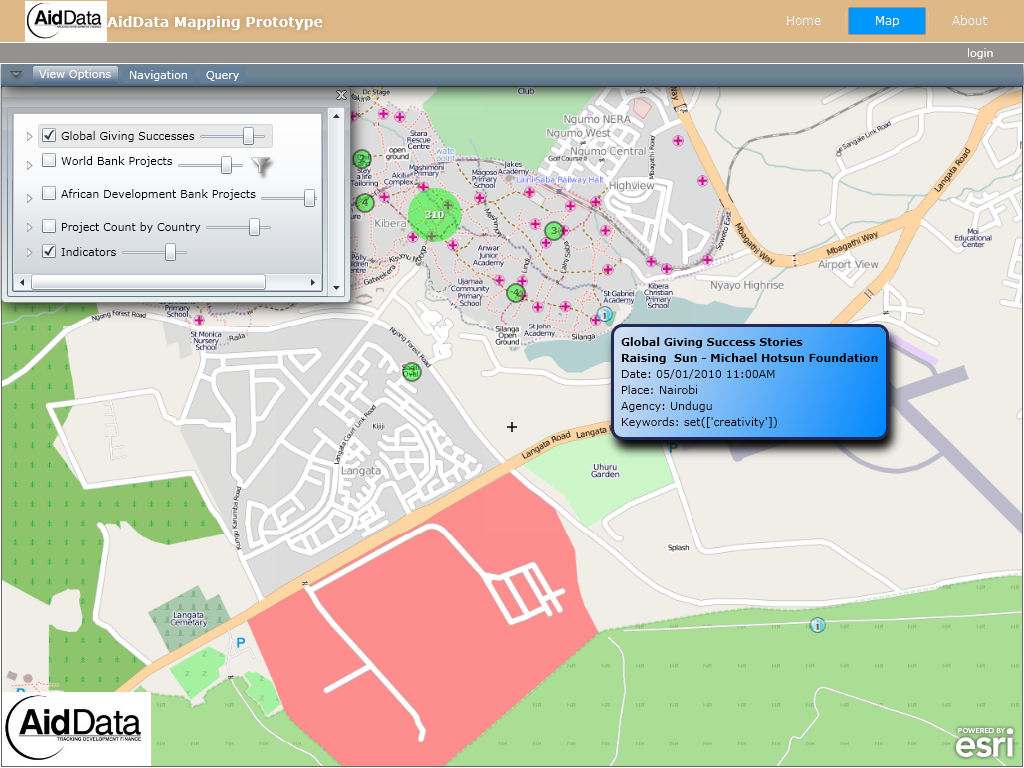
Task: Expand the World Bank Projects tree node
Action: [x=29, y=166]
